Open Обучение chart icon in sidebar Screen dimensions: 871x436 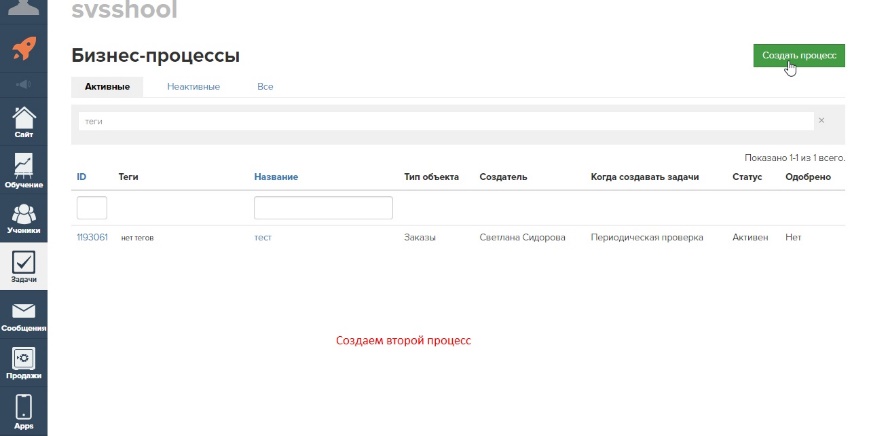coord(24,169)
